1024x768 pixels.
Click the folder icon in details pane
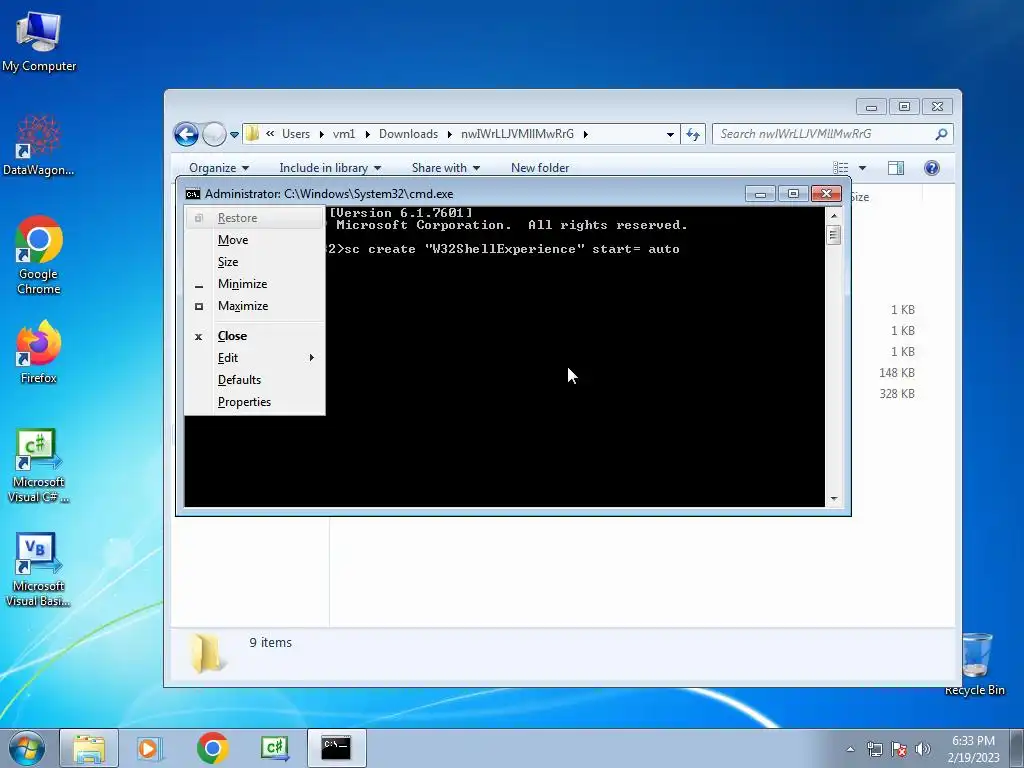[x=206, y=653]
